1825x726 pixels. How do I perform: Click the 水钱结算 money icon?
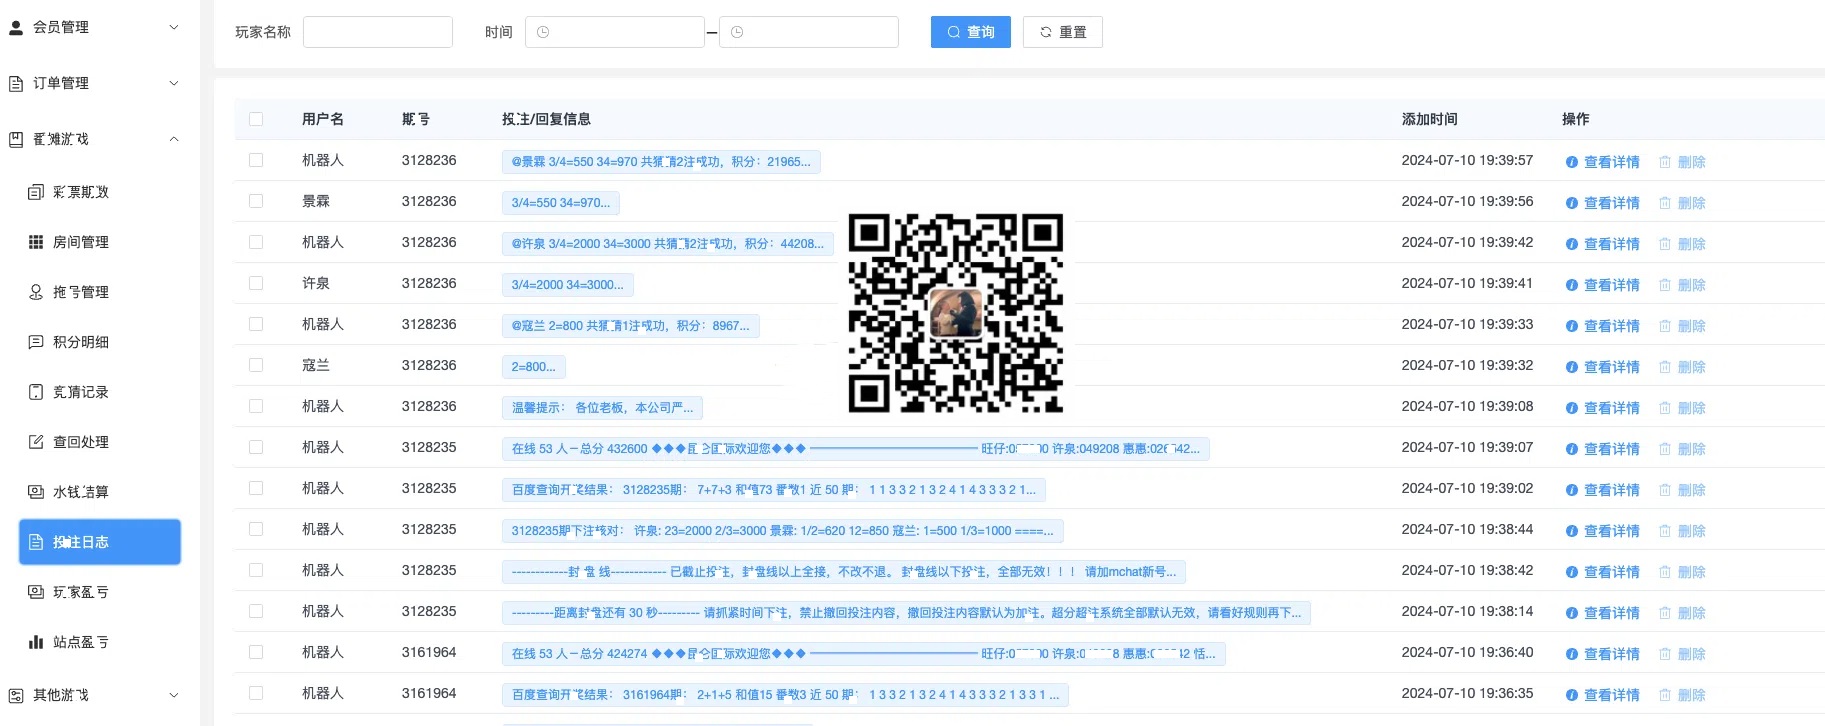pos(36,492)
